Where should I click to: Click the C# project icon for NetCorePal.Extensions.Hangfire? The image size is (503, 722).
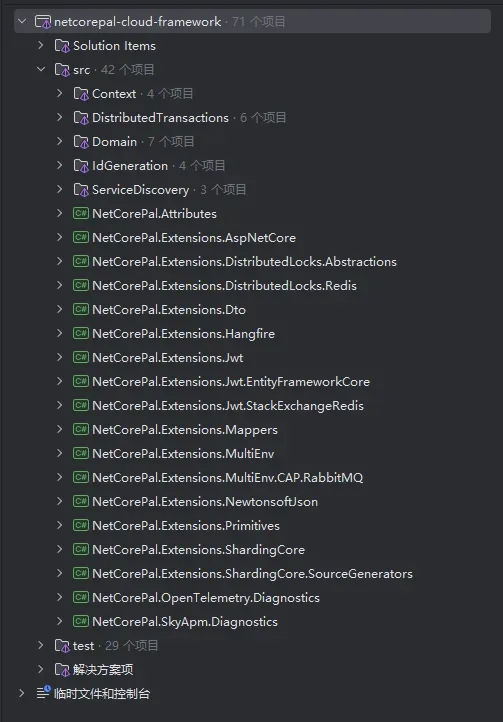pyautogui.click(x=81, y=333)
